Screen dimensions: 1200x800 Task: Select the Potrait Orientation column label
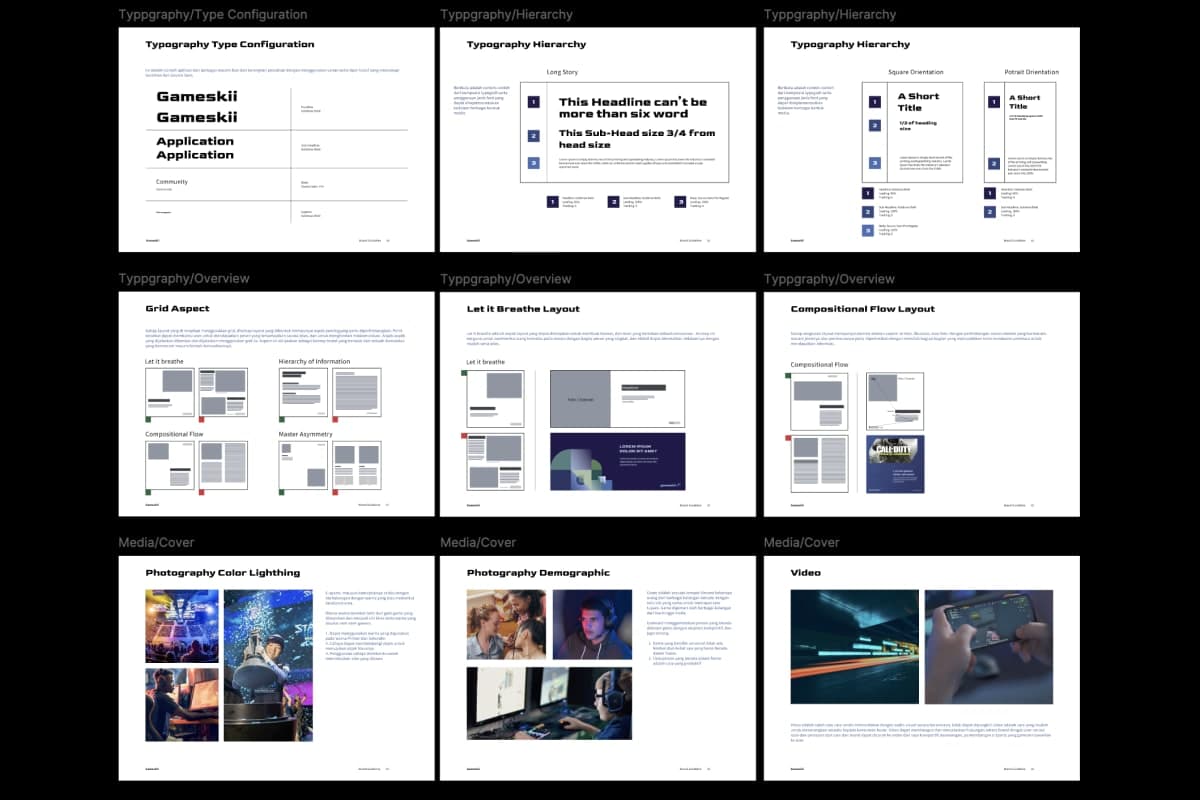pos(1031,72)
